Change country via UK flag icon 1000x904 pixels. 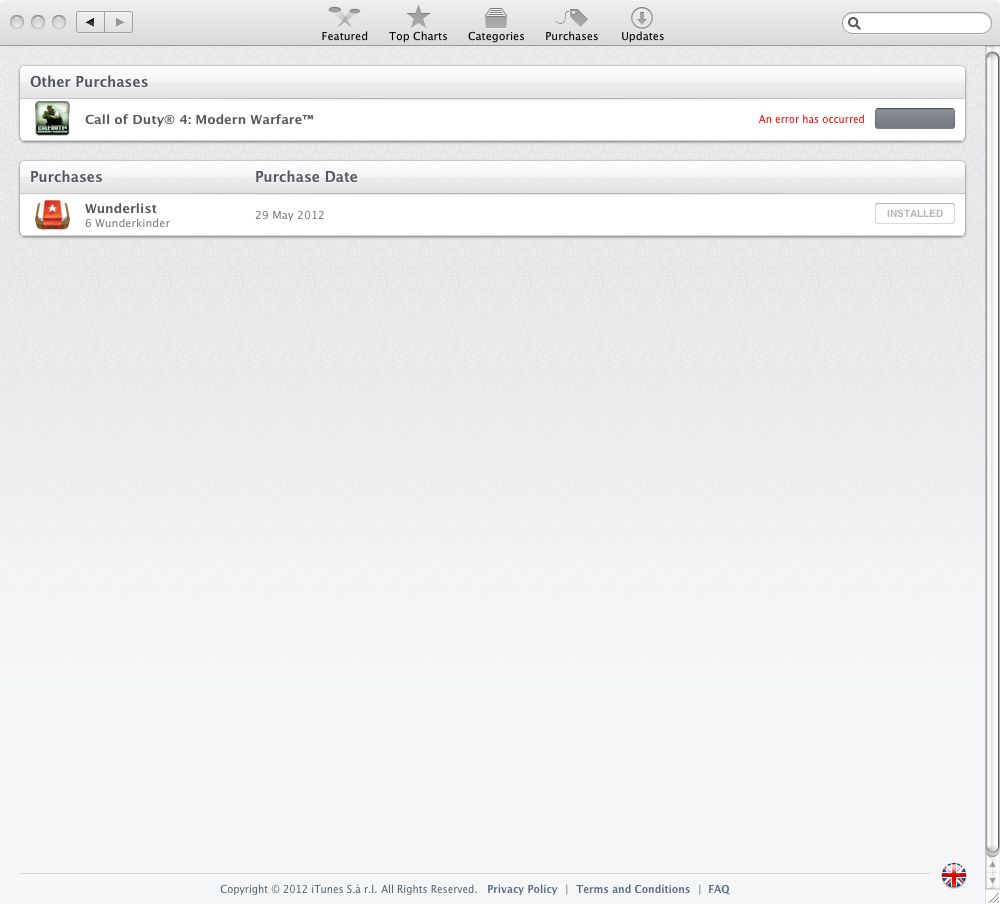tap(953, 875)
